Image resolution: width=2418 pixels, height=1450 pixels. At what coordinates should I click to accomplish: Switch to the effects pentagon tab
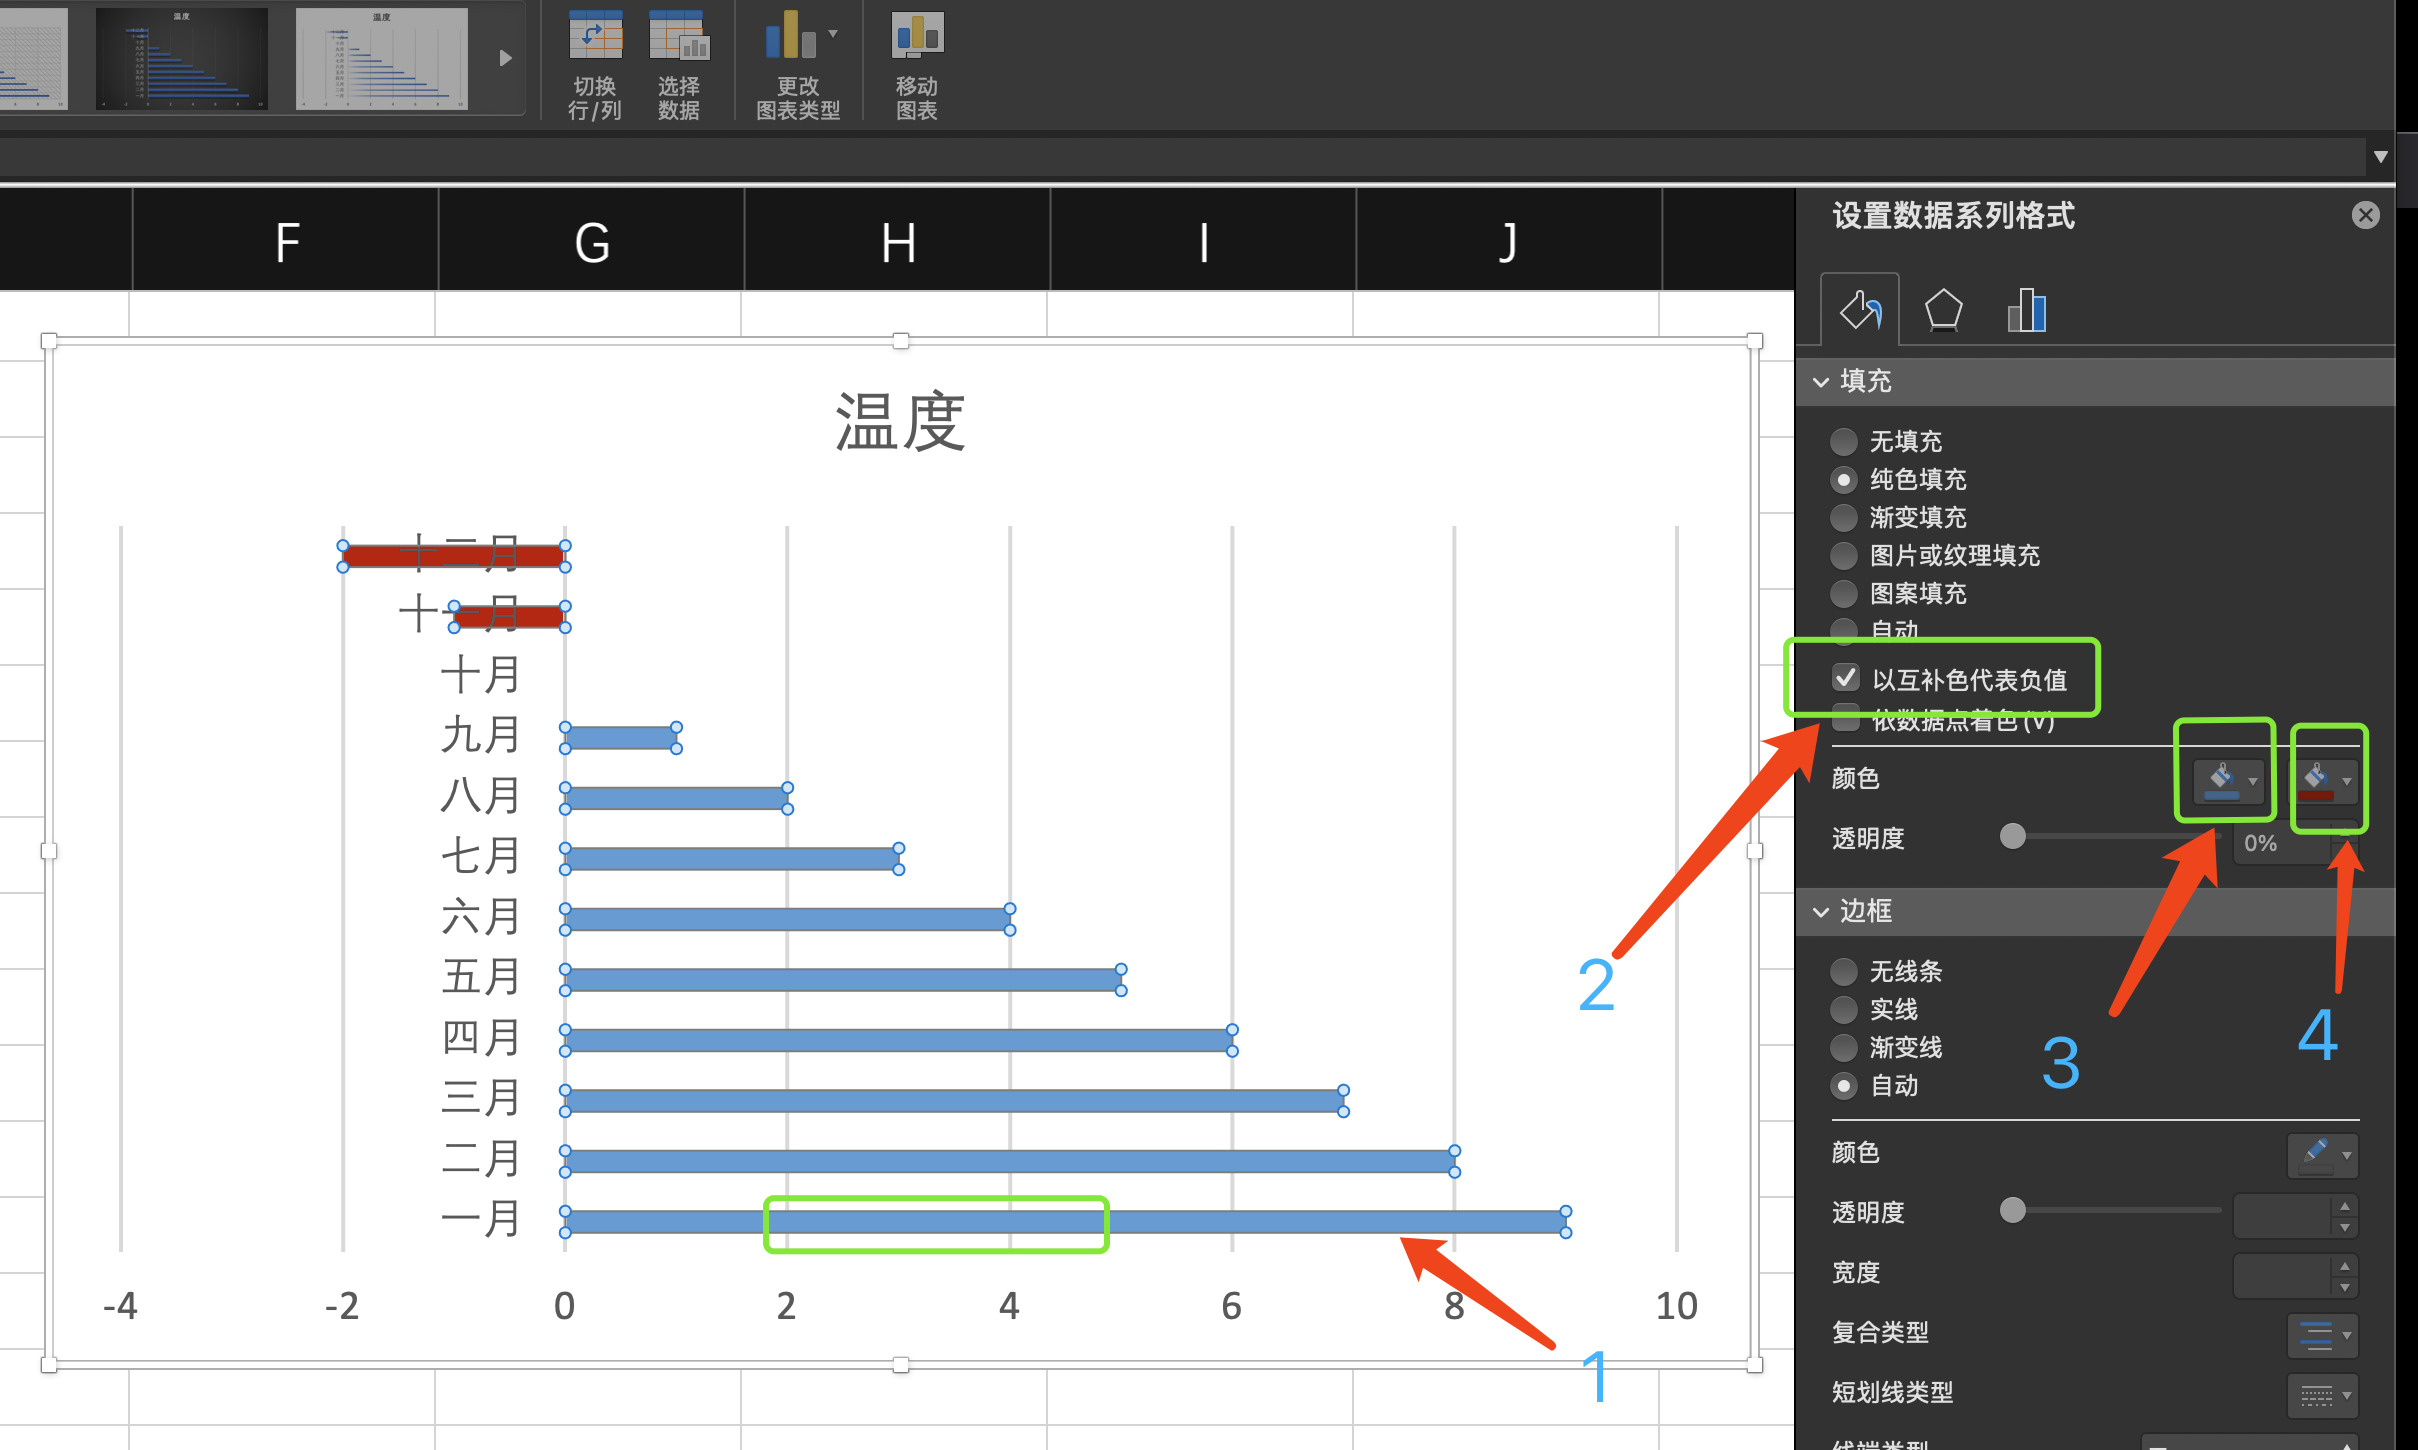pos(1942,309)
